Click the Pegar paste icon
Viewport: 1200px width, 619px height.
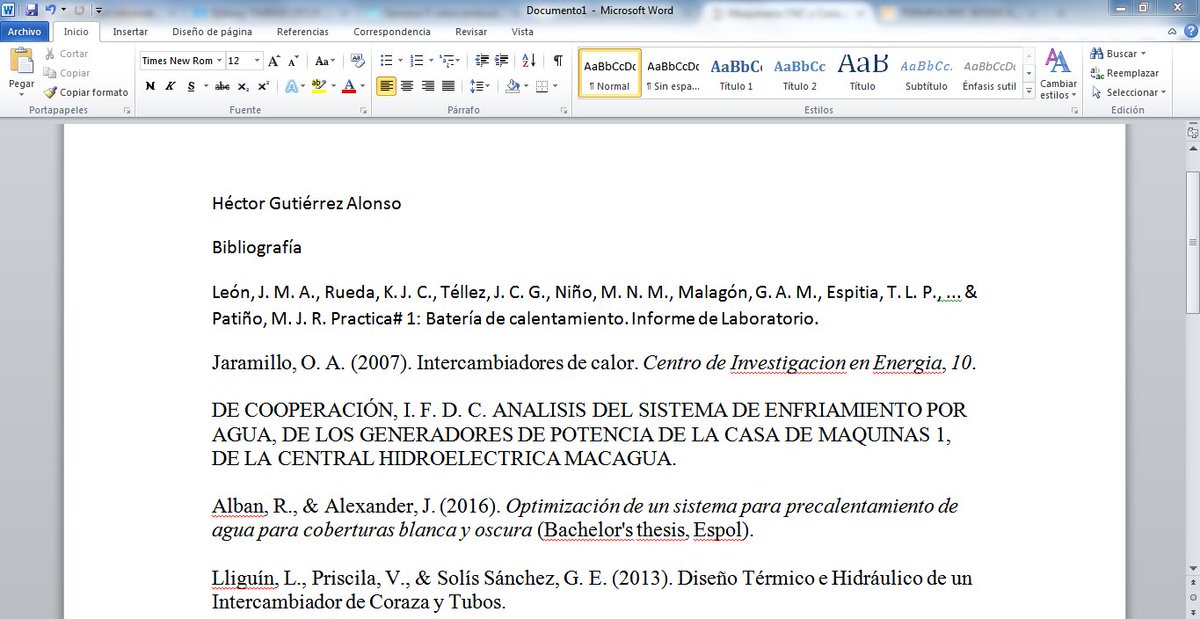21,60
